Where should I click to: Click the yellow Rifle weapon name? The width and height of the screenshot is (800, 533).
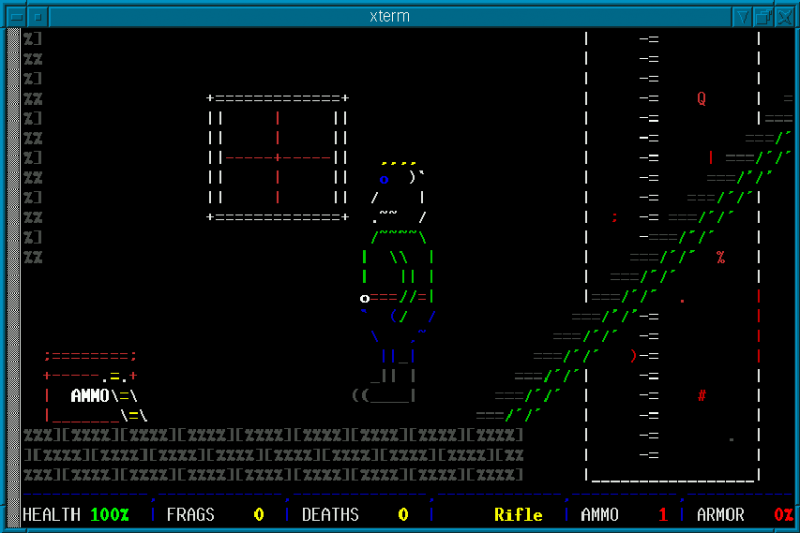click(x=518, y=515)
